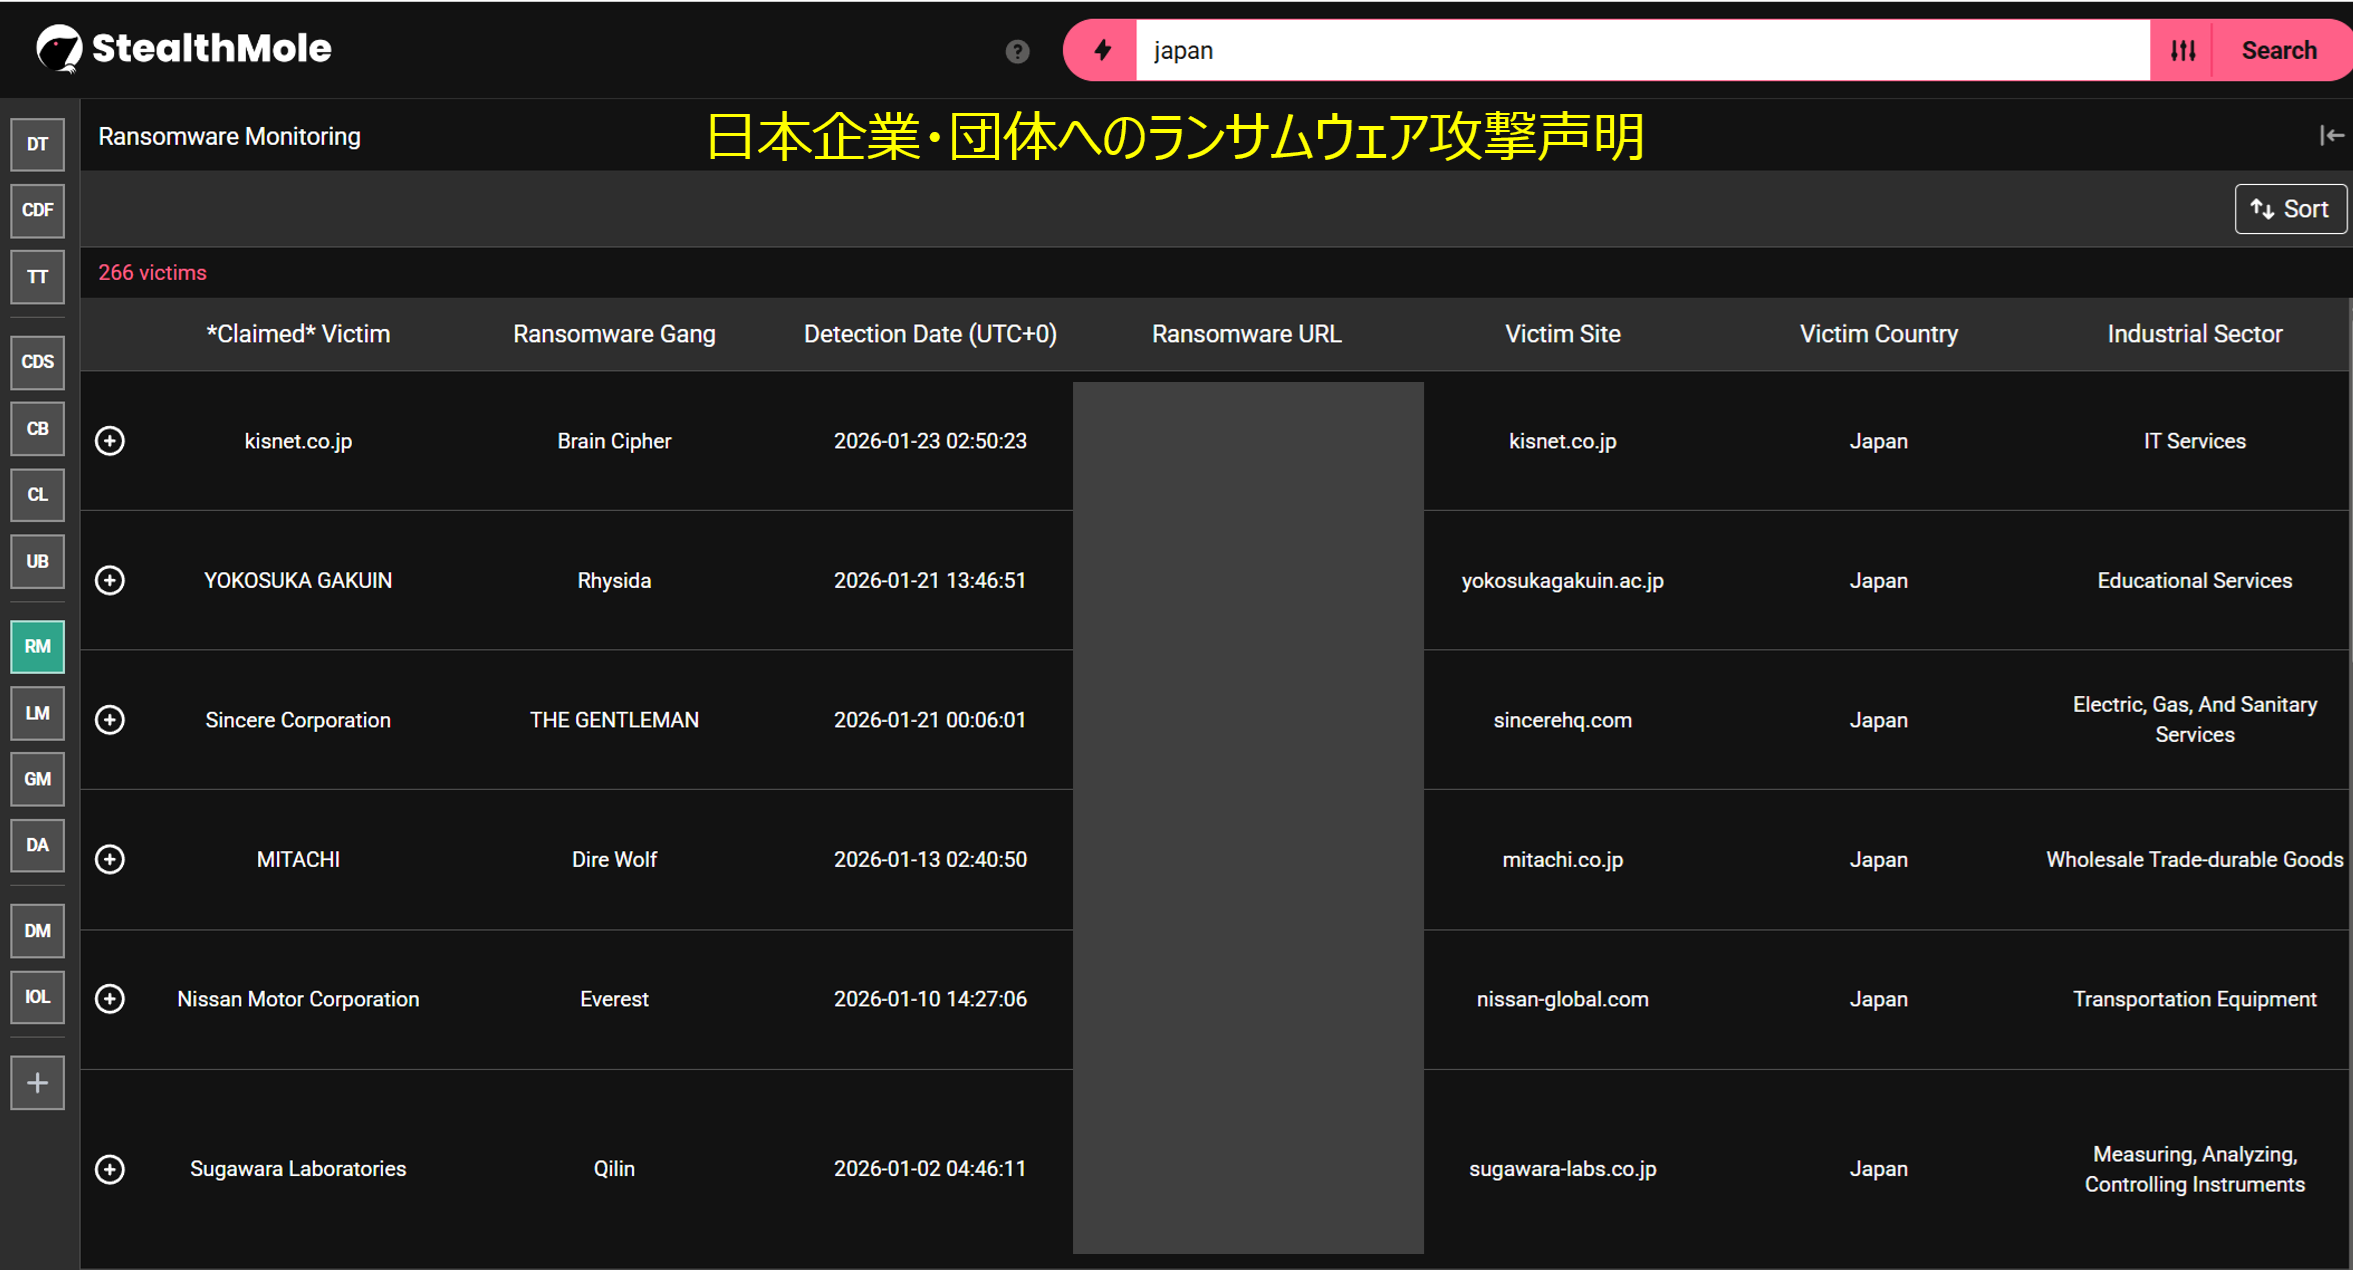Open search filter sliders icon
This screenshot has width=2353, height=1270.
pos(2182,50)
